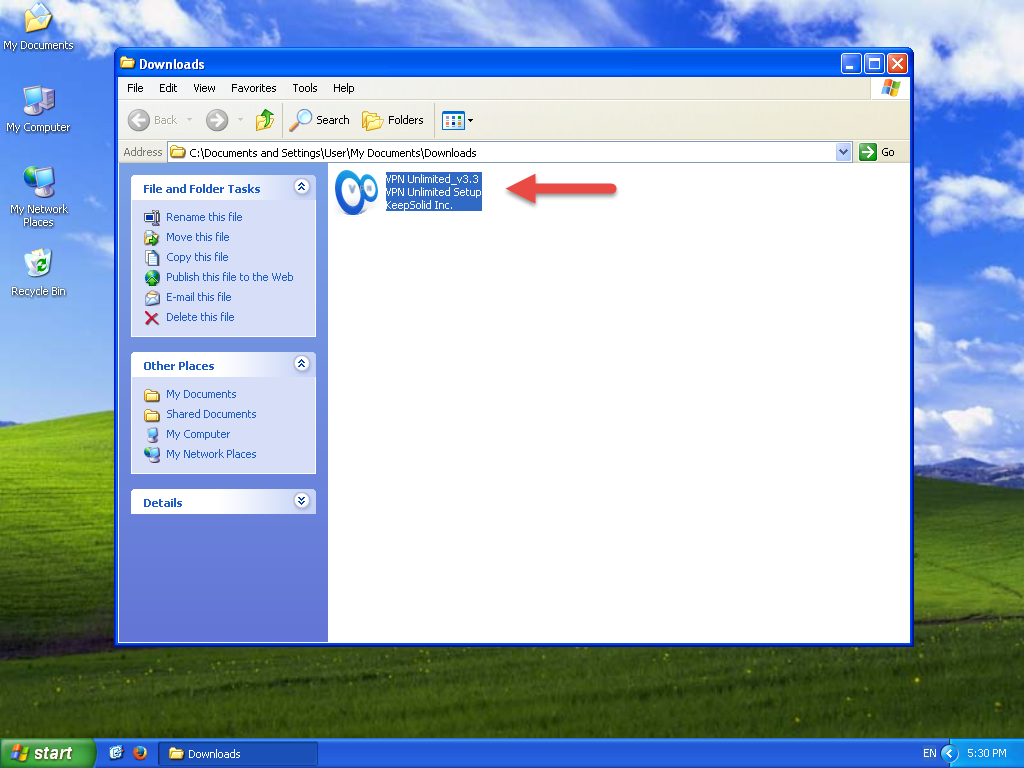Collapse the Other Places panel
This screenshot has height=768, width=1024.
pyautogui.click(x=301, y=364)
